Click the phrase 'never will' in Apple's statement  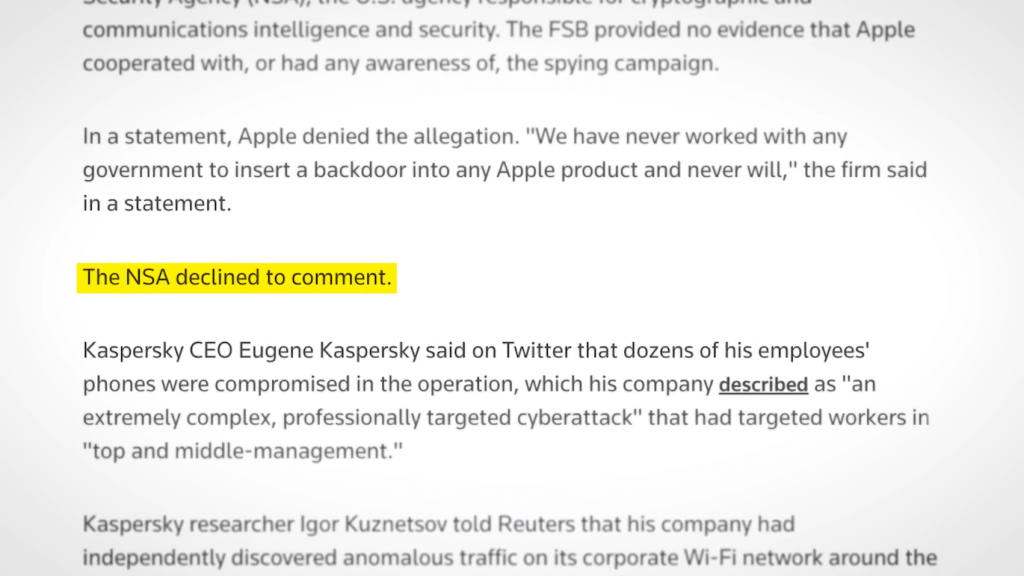coord(735,169)
